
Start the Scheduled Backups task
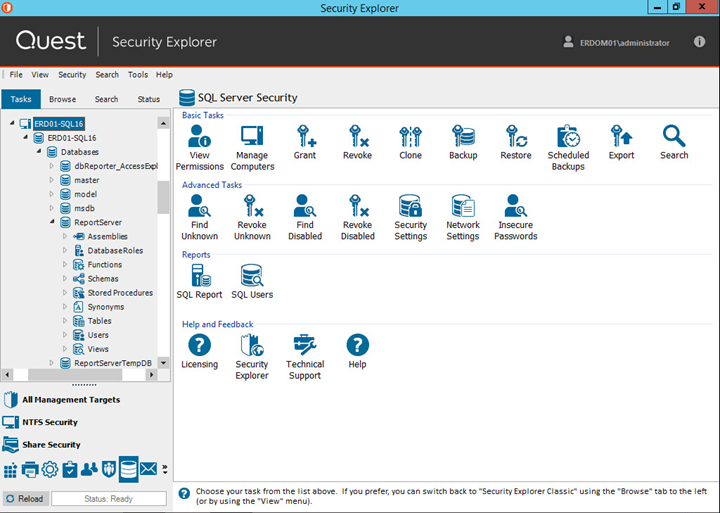coord(568,147)
